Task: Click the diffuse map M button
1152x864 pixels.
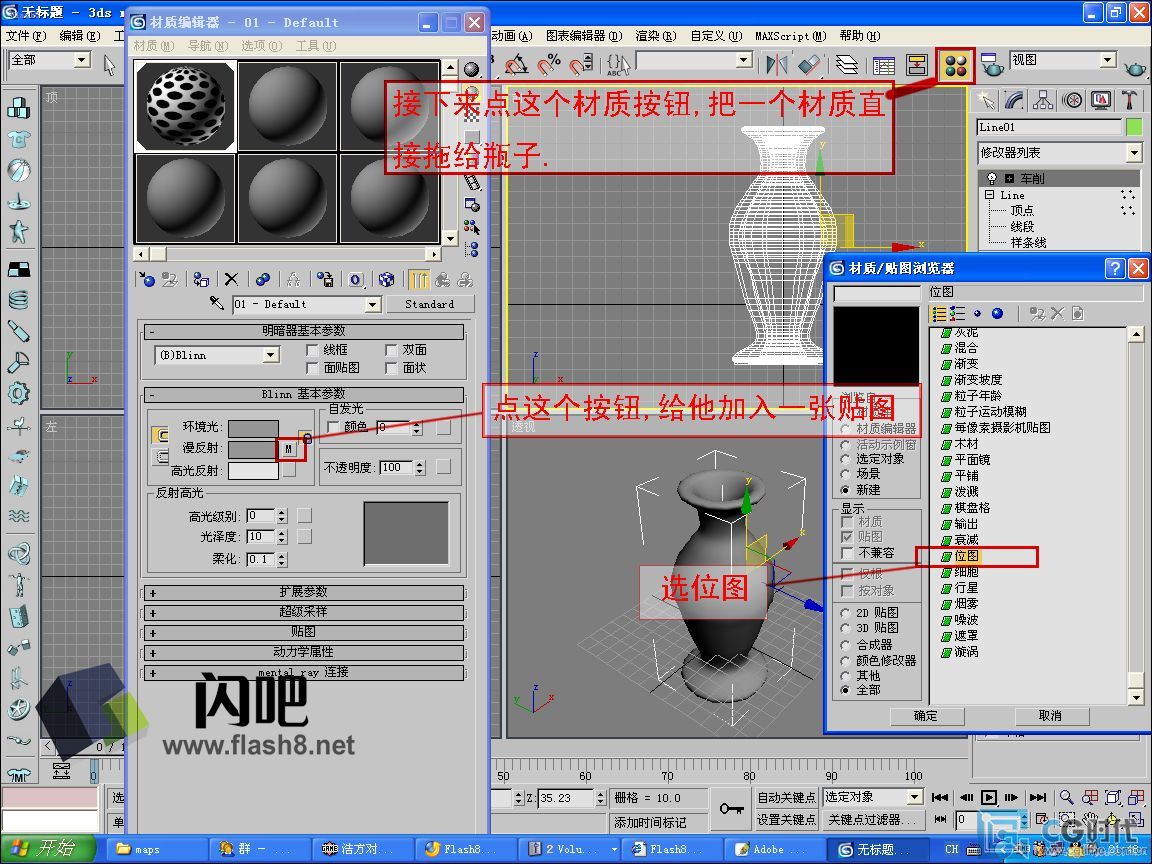Action: click(x=289, y=449)
